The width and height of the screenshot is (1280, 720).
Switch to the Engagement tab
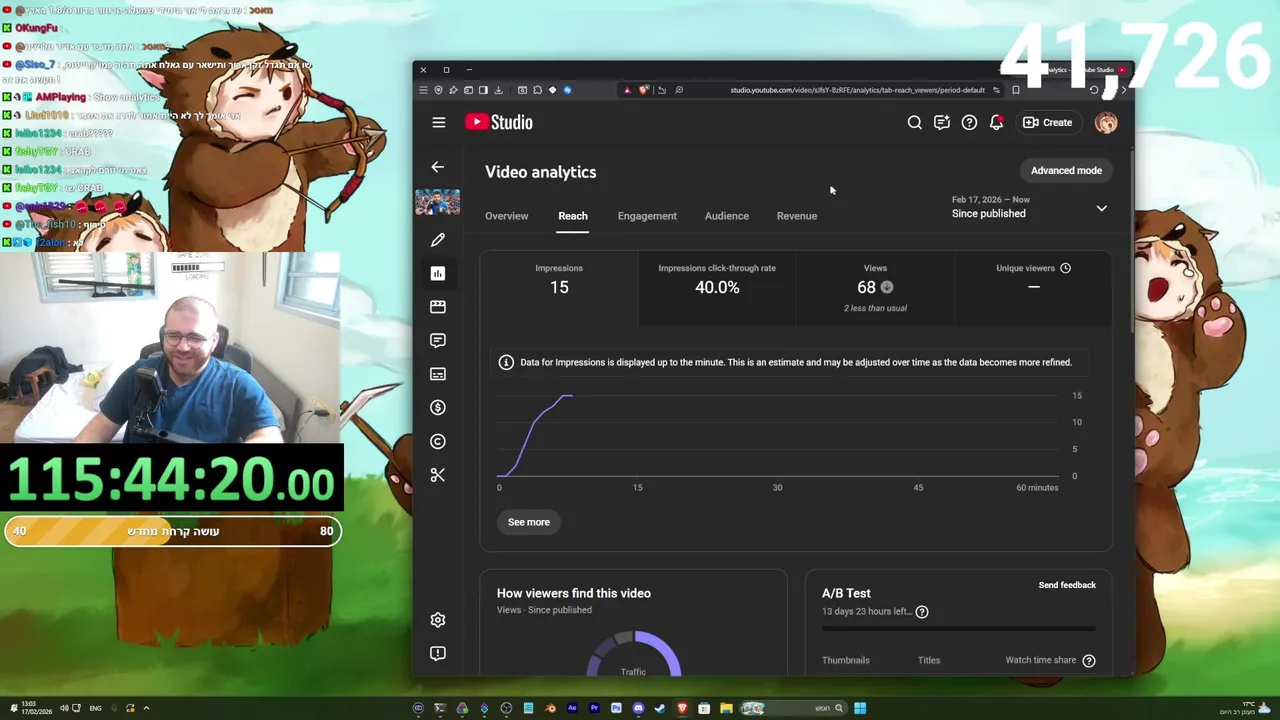pyautogui.click(x=647, y=216)
